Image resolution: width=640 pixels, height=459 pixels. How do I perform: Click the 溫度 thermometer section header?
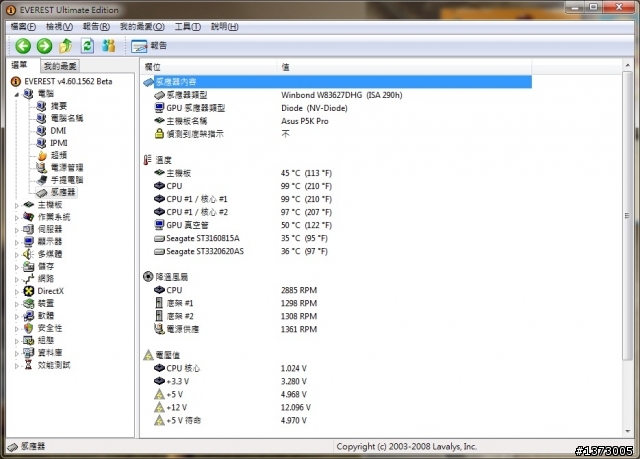[158, 160]
